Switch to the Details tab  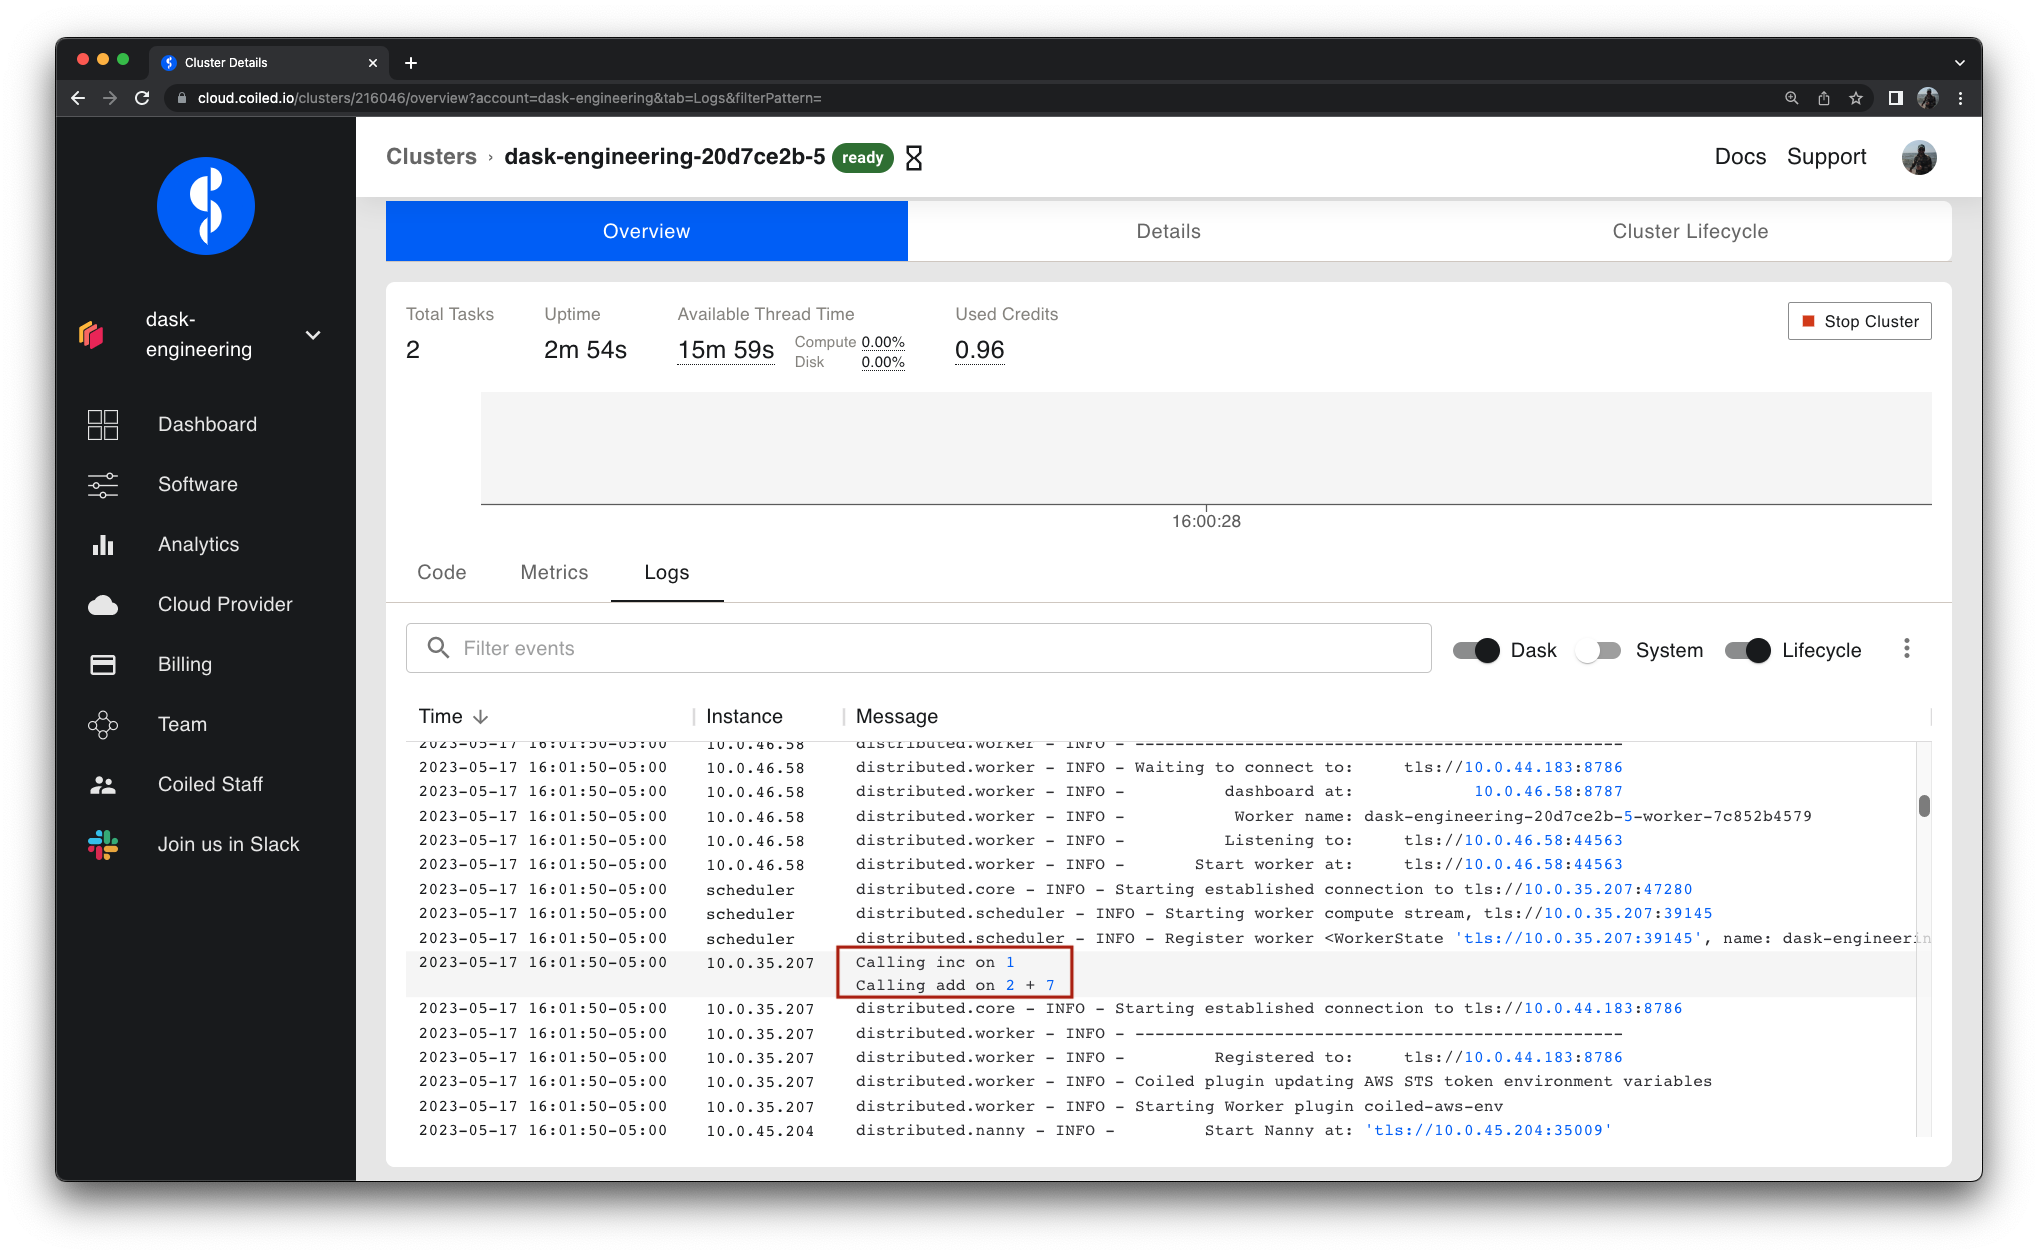pyautogui.click(x=1167, y=230)
